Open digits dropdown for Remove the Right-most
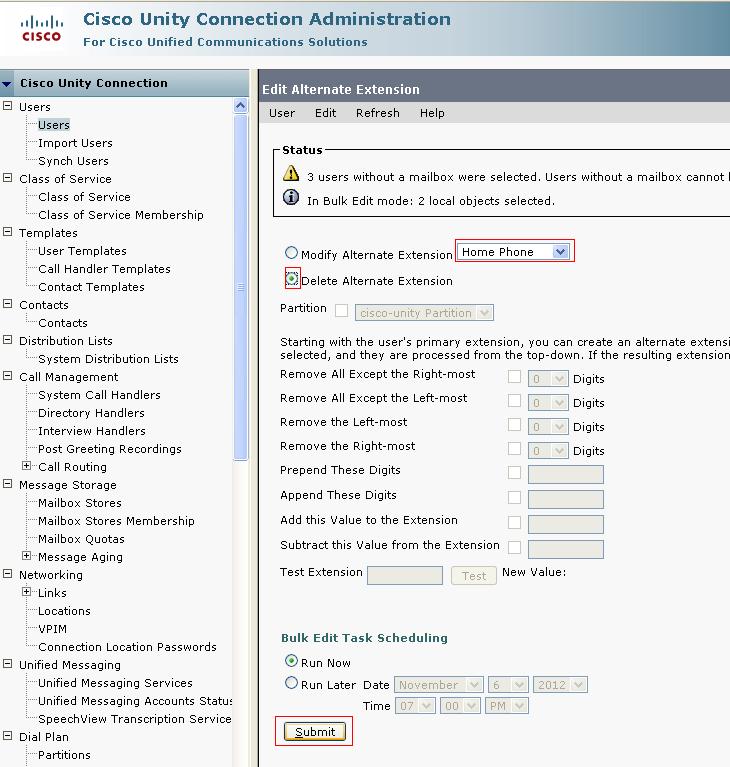Screen dimensions: 730x767 548,451
